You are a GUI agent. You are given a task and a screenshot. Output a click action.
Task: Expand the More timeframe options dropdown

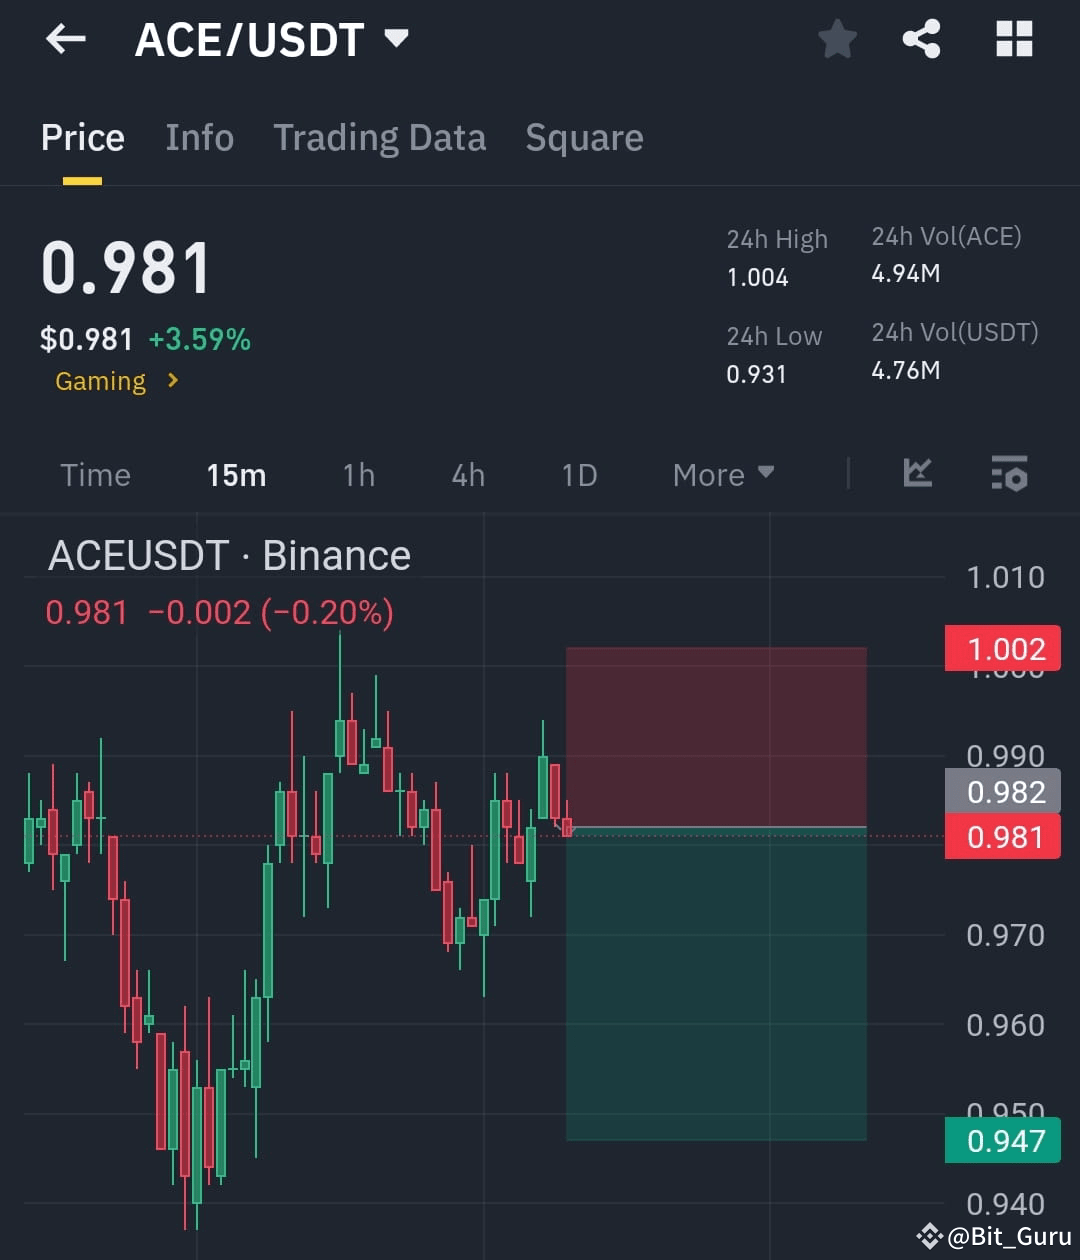723,474
